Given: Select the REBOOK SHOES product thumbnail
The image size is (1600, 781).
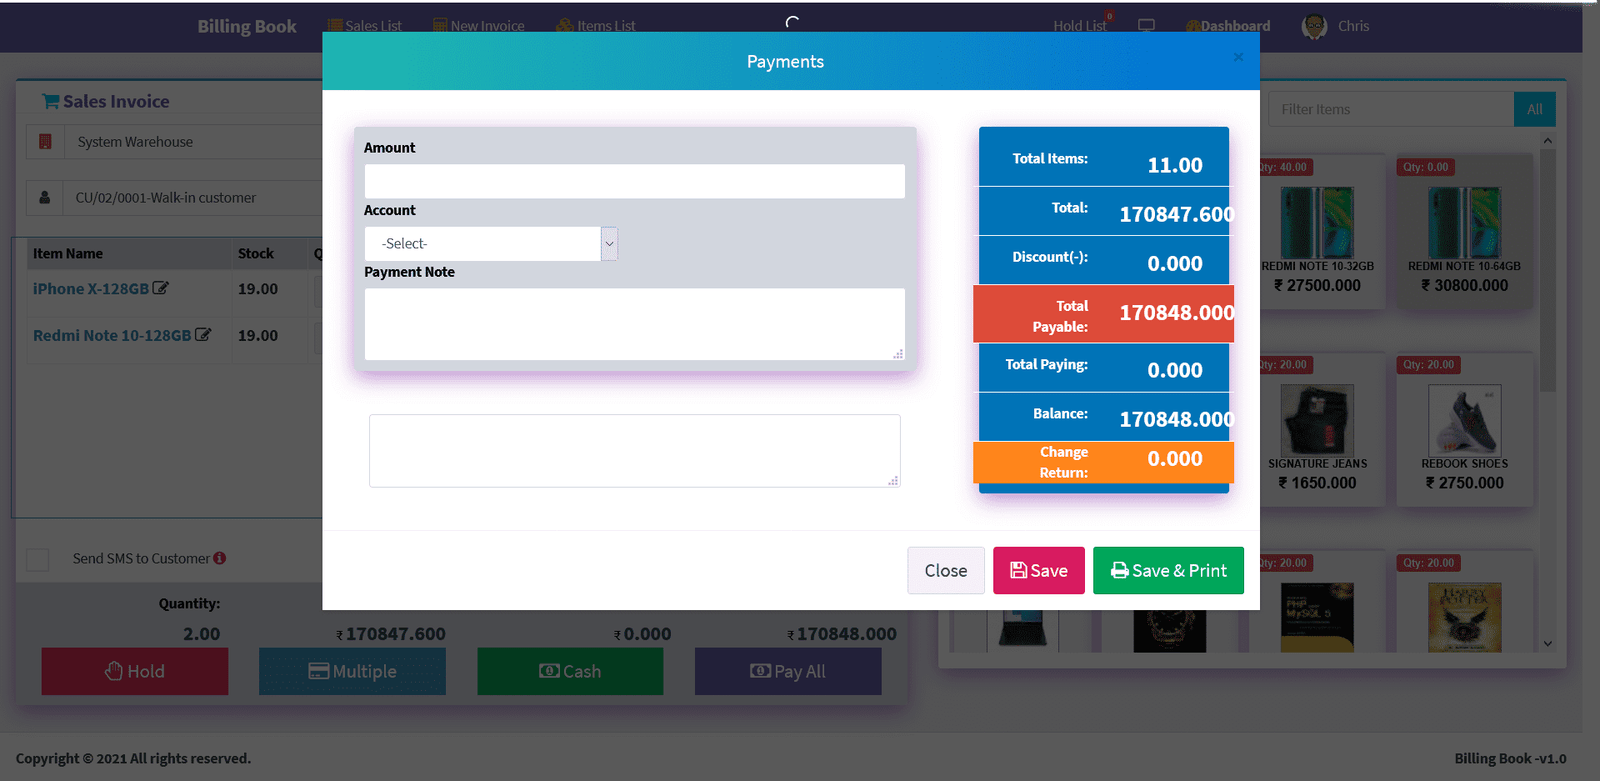Looking at the screenshot, I should click(1464, 421).
